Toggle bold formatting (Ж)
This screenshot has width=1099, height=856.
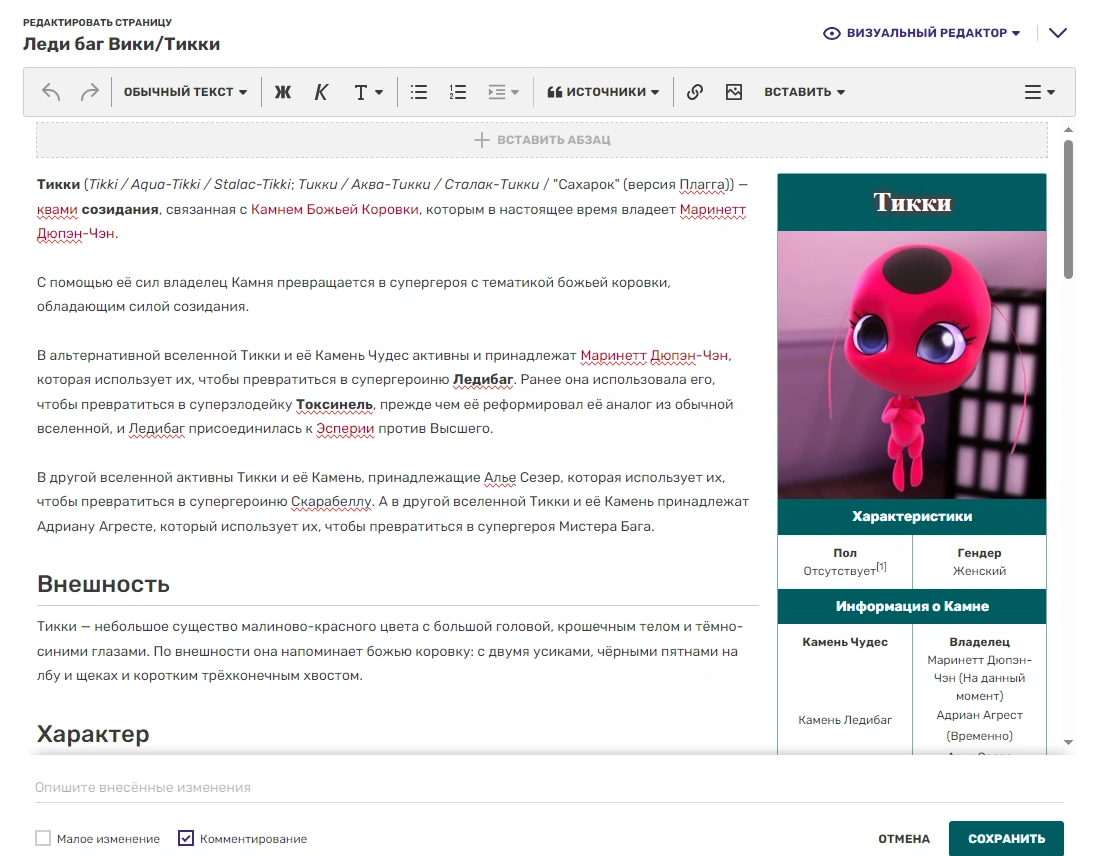[282, 92]
